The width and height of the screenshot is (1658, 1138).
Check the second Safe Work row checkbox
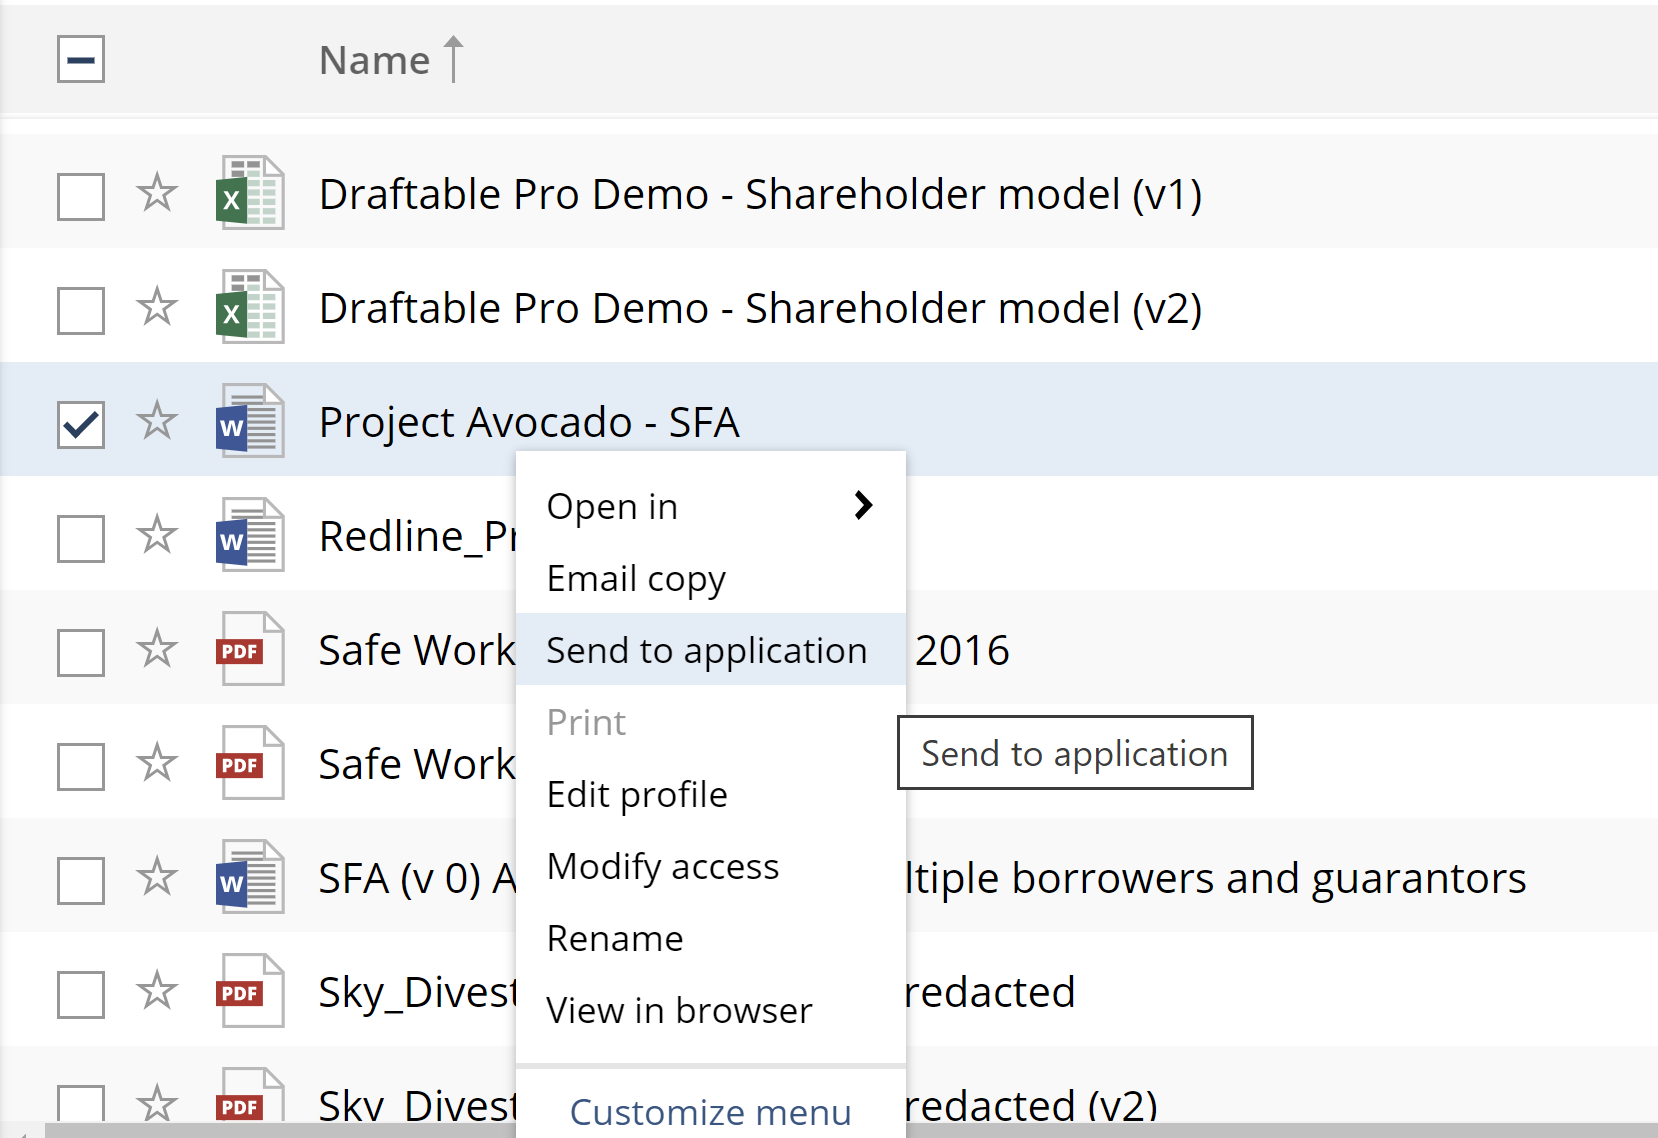[81, 766]
